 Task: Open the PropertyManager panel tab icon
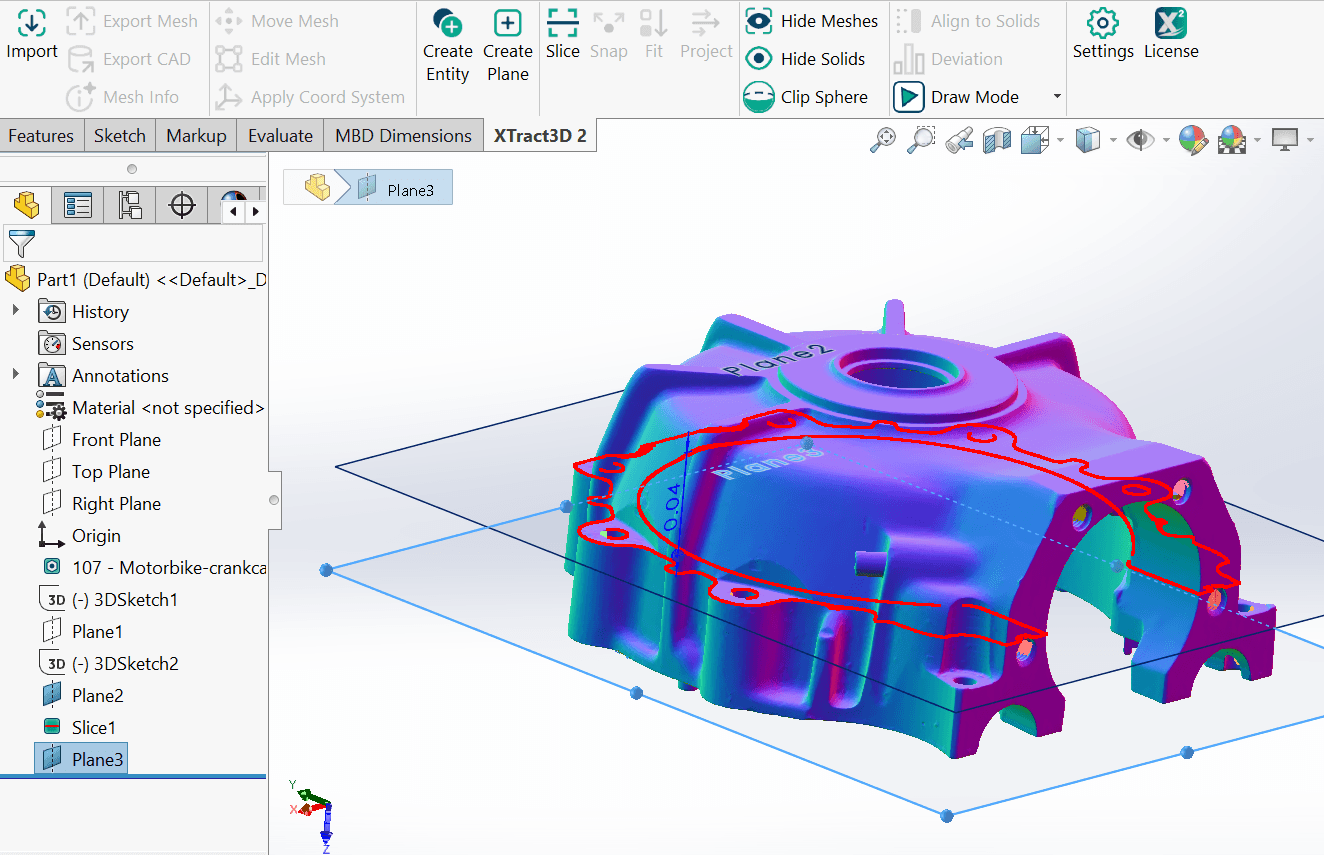[78, 206]
